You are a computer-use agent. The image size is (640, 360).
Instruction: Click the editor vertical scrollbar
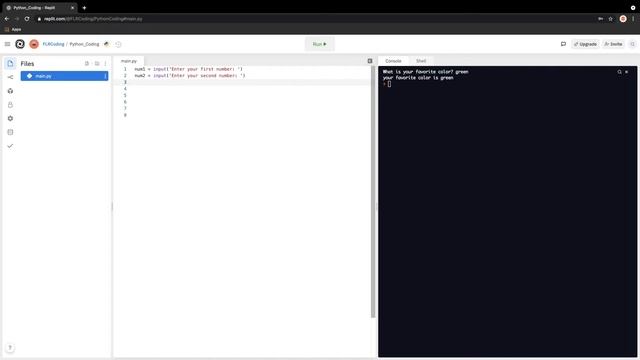click(373, 192)
